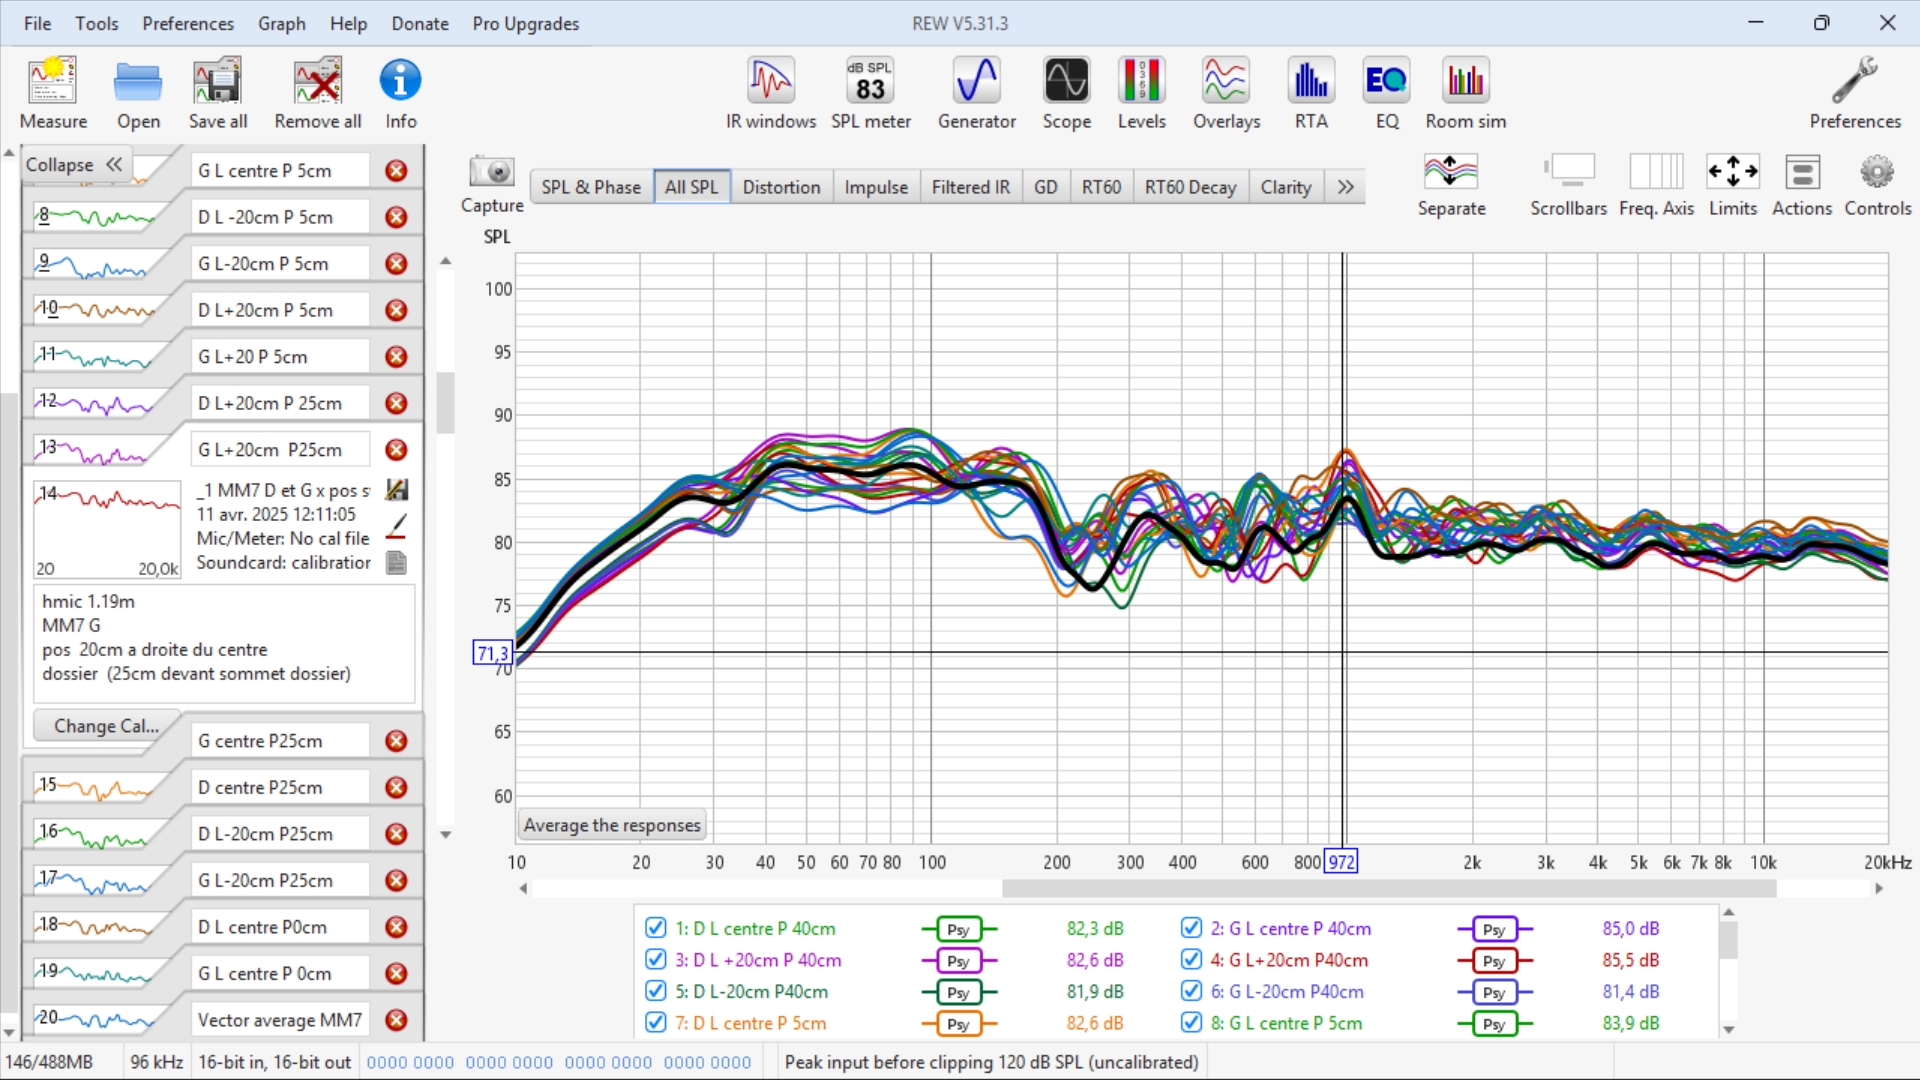Select the D L+20cm P 25cm name field
Image resolution: width=1920 pixels, height=1080 pixels.
(280, 403)
